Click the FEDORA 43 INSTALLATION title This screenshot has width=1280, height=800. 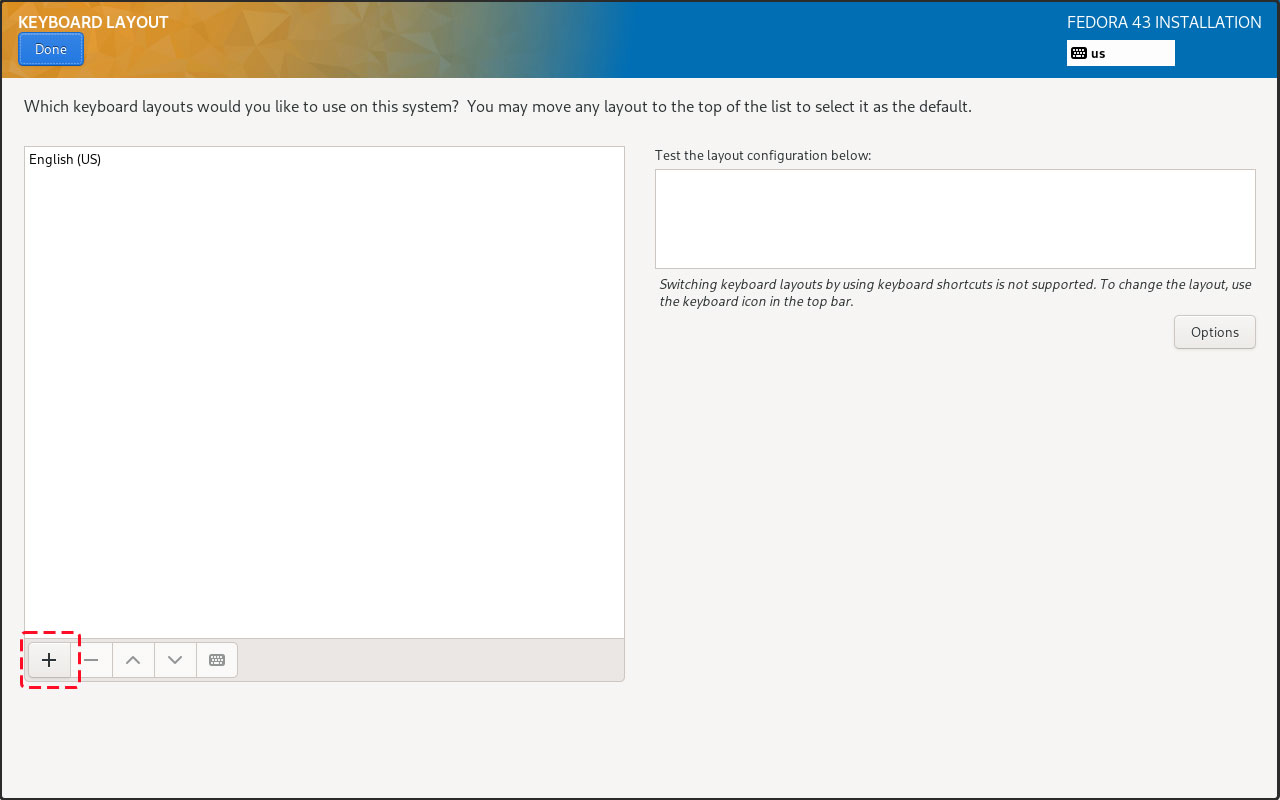tap(1164, 22)
